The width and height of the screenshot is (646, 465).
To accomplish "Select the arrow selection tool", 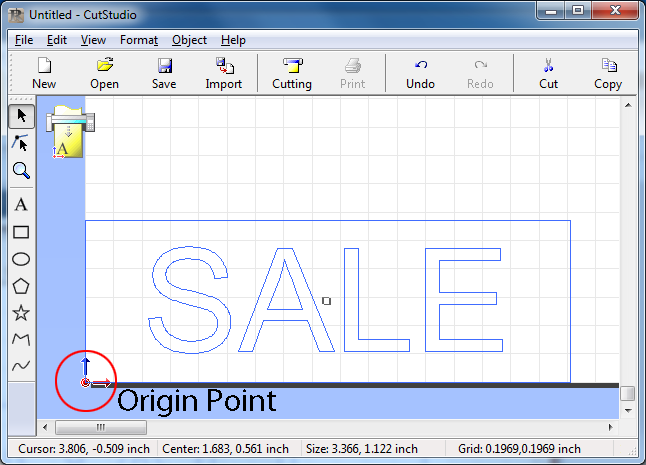I will (x=21, y=116).
